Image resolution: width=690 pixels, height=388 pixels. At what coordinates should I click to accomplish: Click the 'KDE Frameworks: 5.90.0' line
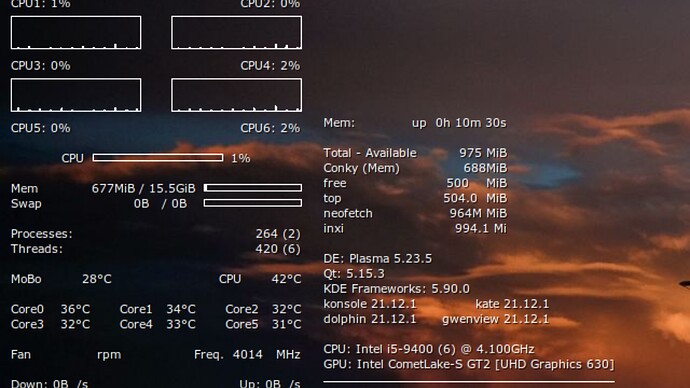pos(396,289)
